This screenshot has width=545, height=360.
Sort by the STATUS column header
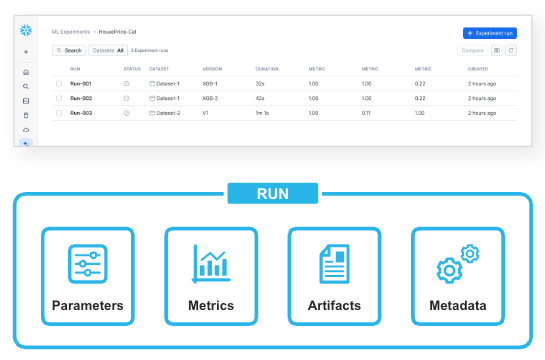tap(132, 69)
